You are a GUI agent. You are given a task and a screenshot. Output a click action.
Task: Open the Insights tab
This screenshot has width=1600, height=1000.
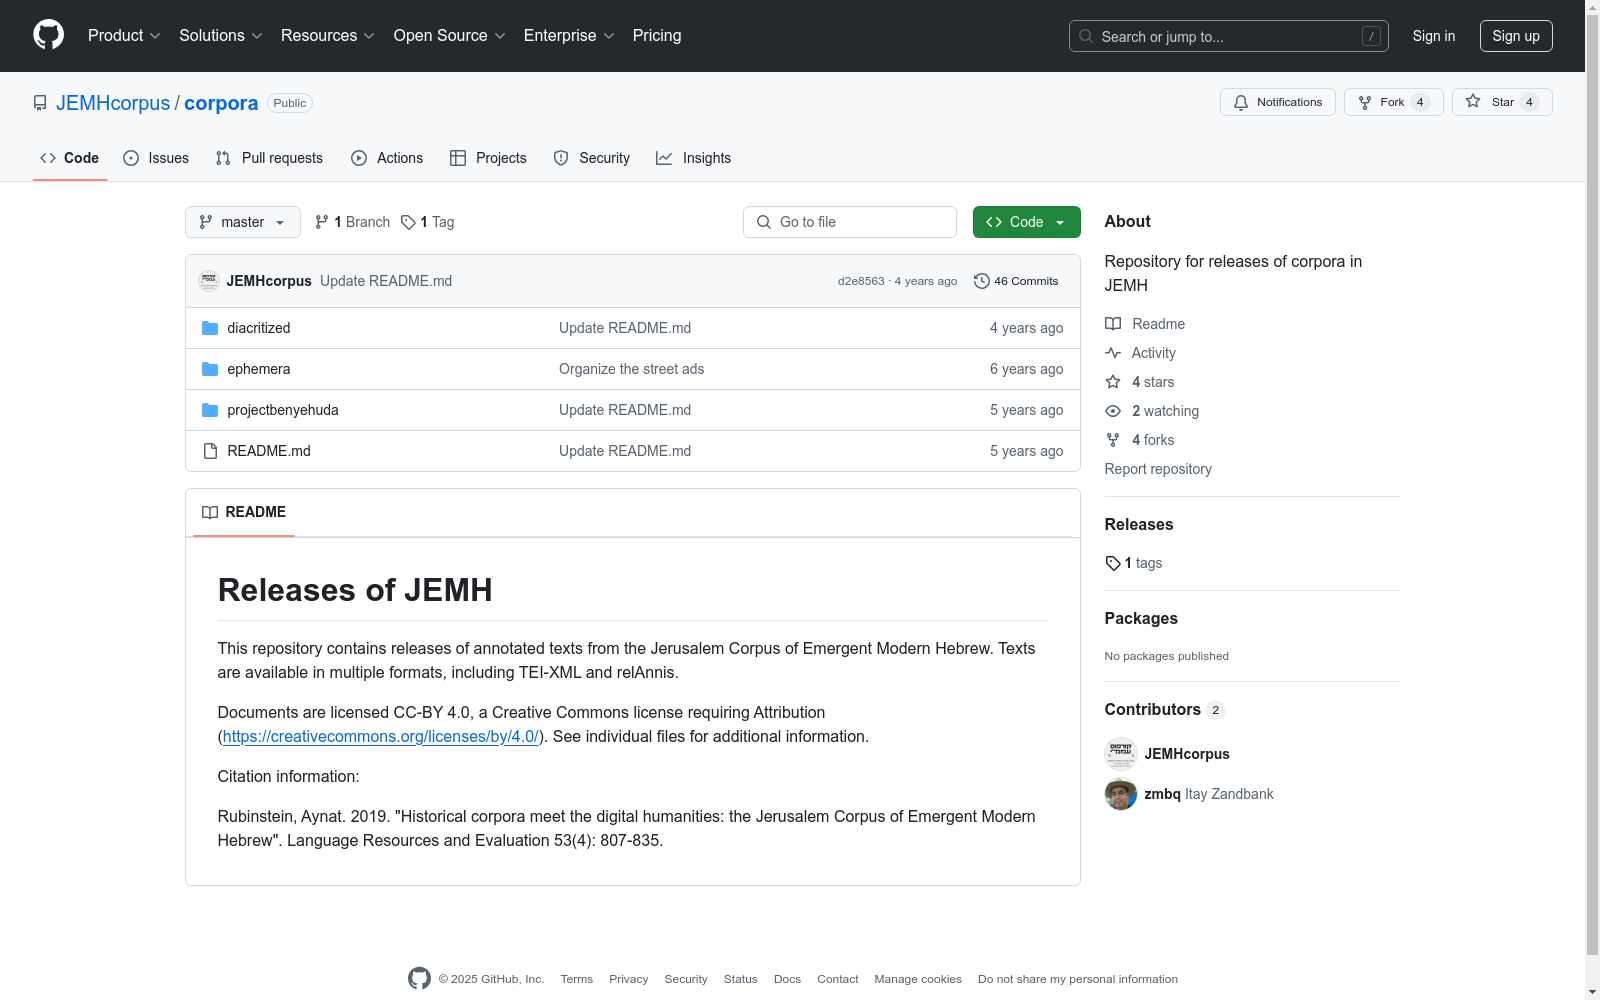point(694,158)
